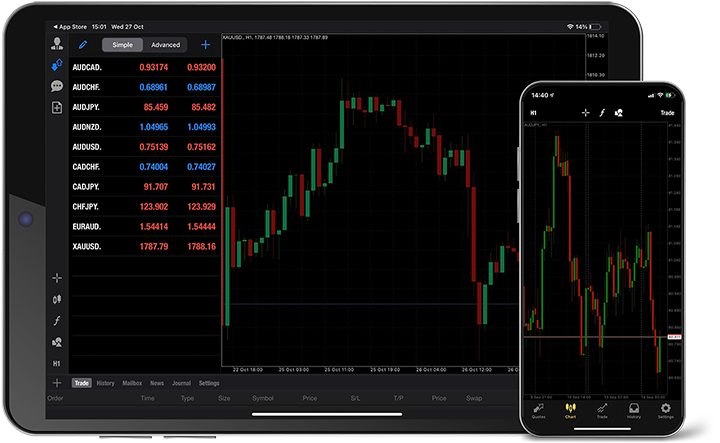This screenshot has width=720, height=443.
Task: Switch to the Journal tab
Action: click(x=181, y=383)
